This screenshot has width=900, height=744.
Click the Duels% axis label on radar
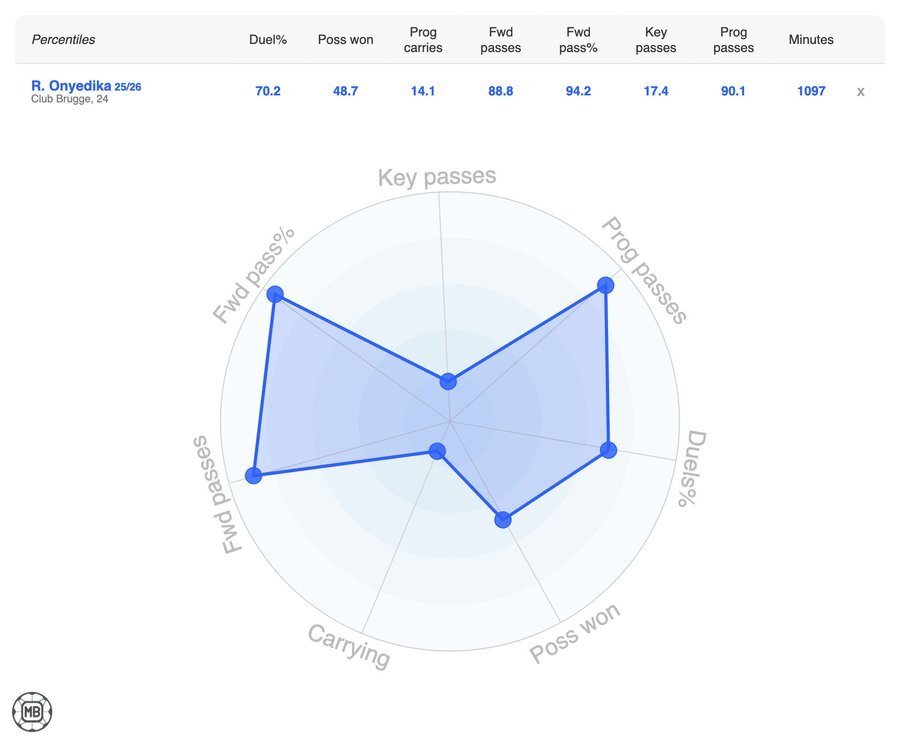pos(692,468)
